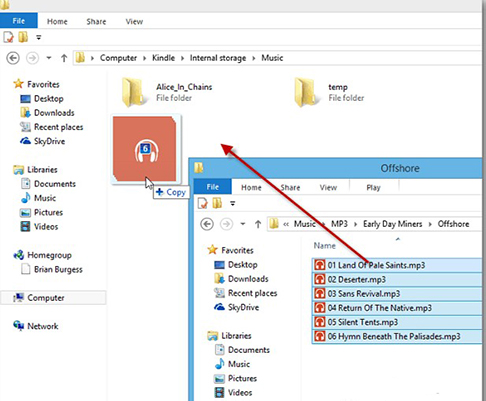Click Properties icon in Music window quick access toolbar
The height and width of the screenshot is (401, 486).
[8, 37]
